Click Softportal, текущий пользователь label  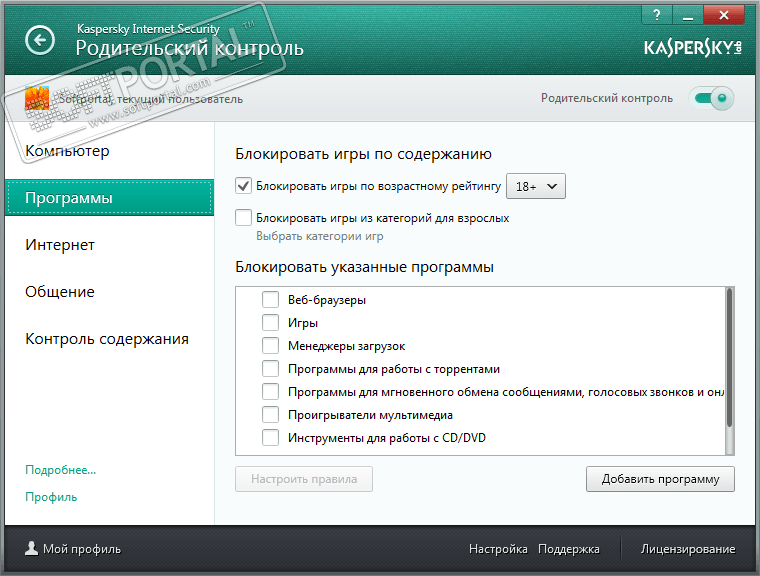click(x=151, y=99)
